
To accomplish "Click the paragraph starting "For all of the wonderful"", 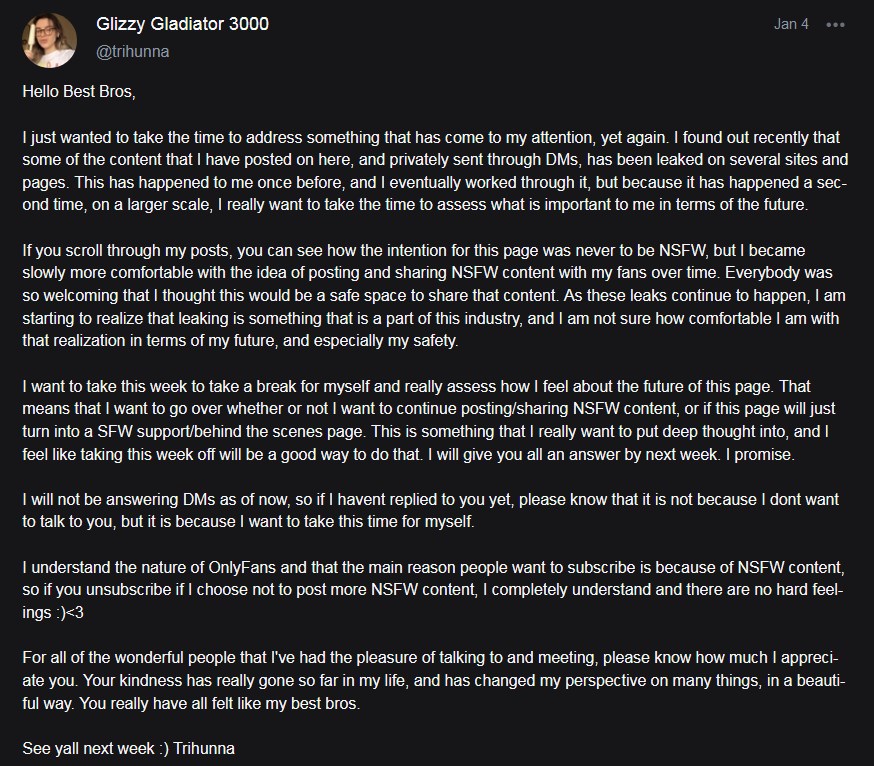I will 434,680.
